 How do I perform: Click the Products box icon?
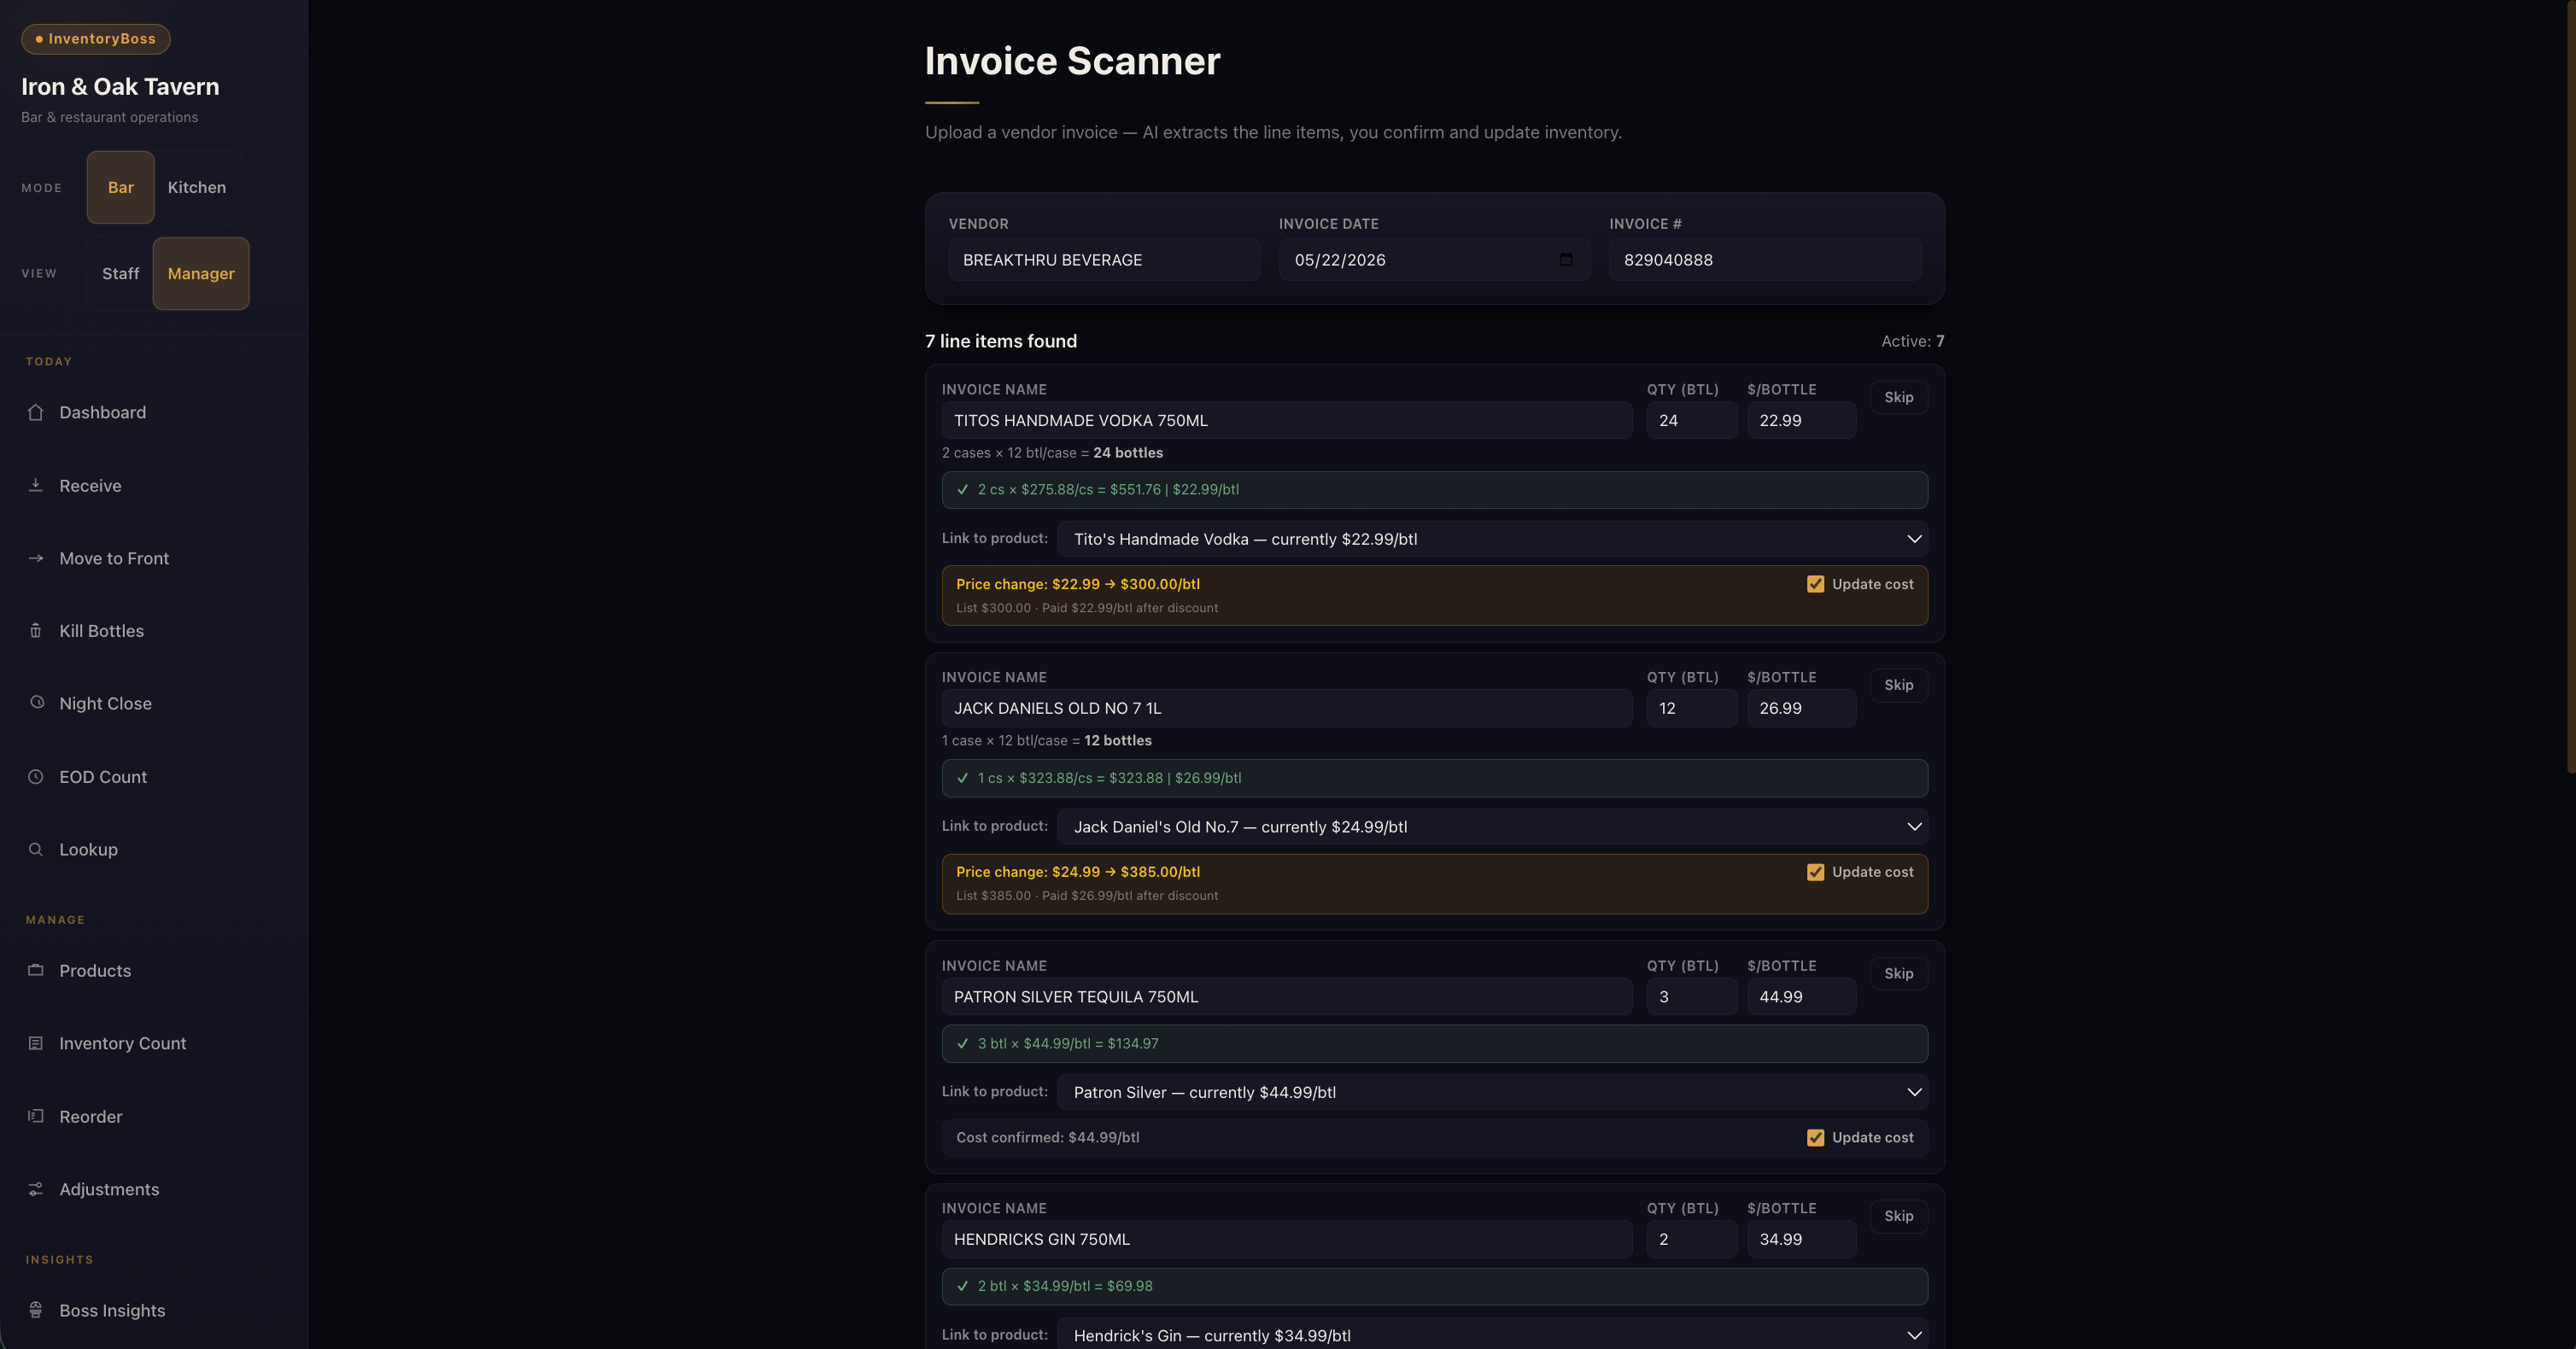[x=36, y=970]
